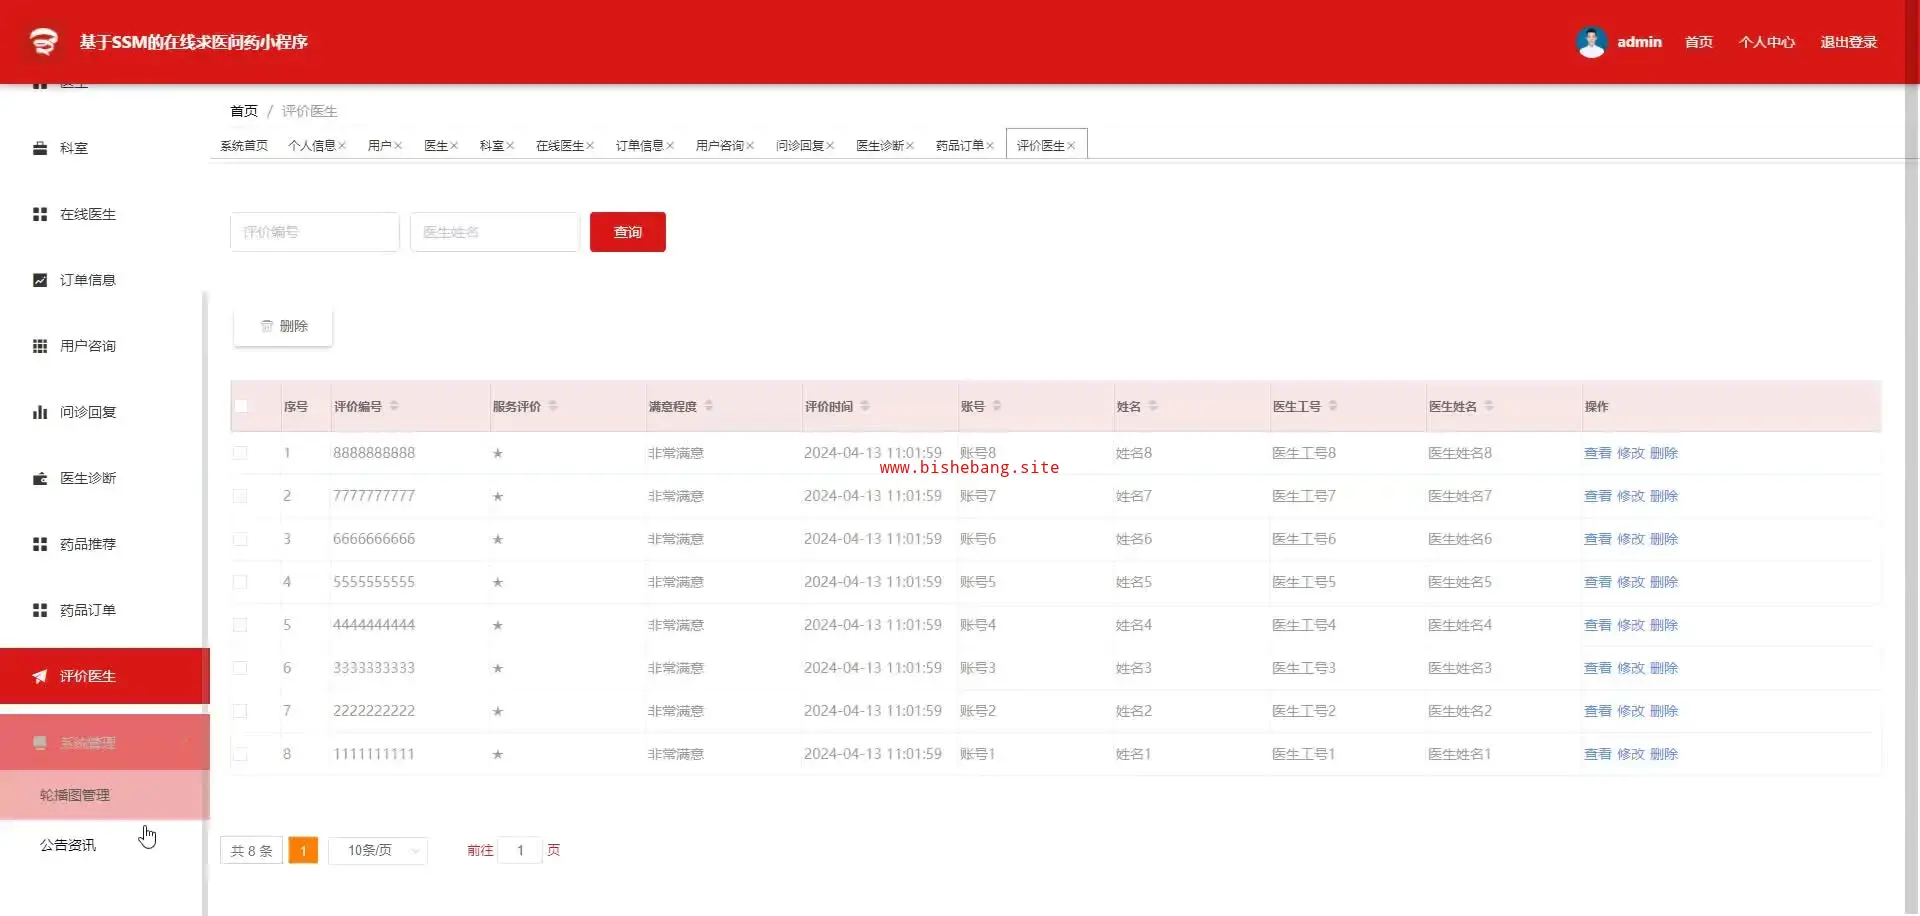Focus the 医生姓名 search input field
The height and width of the screenshot is (916, 1920).
coord(494,232)
